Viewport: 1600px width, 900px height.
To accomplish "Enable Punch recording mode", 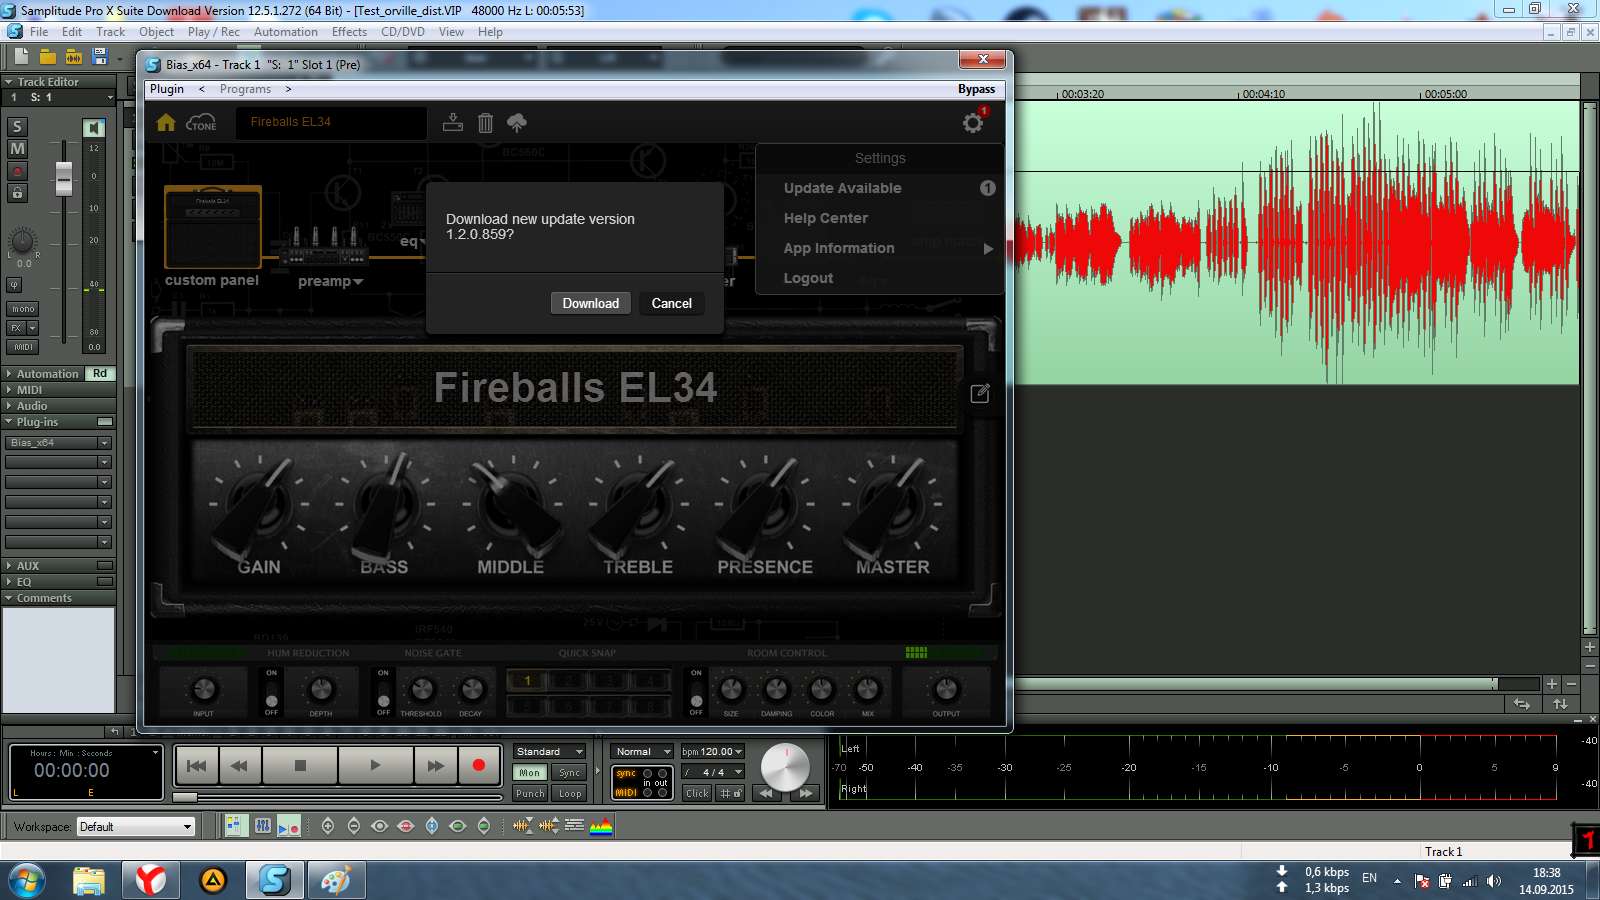I will (x=530, y=794).
